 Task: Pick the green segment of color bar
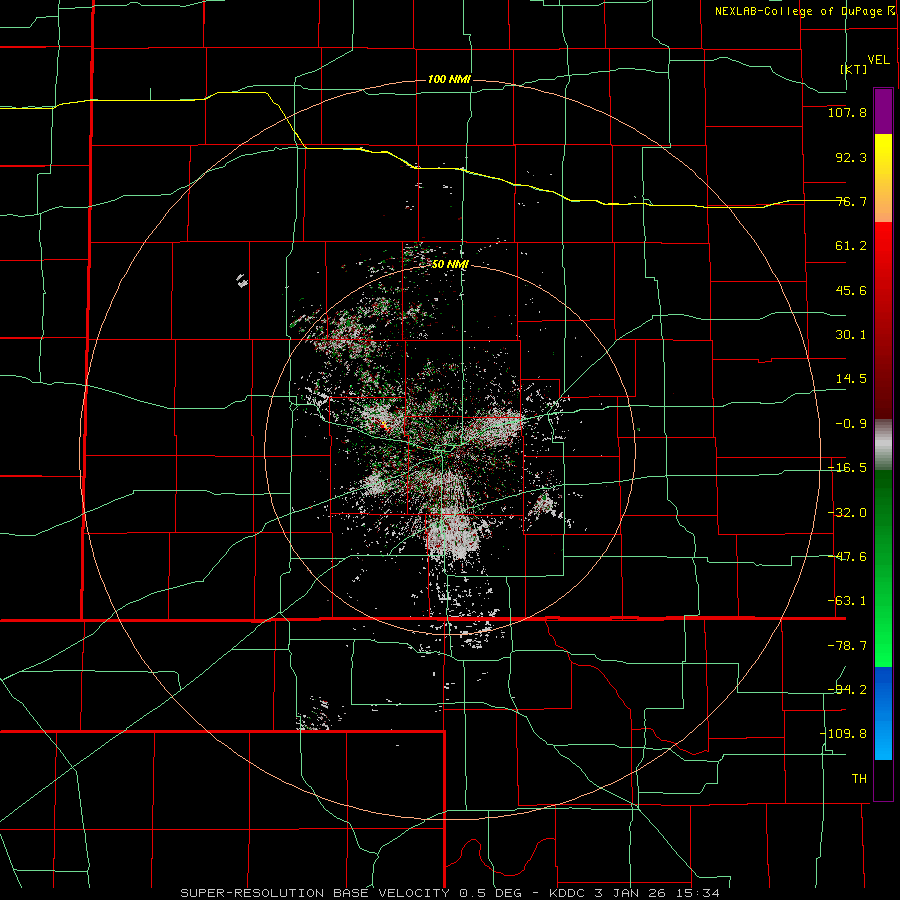click(883, 568)
